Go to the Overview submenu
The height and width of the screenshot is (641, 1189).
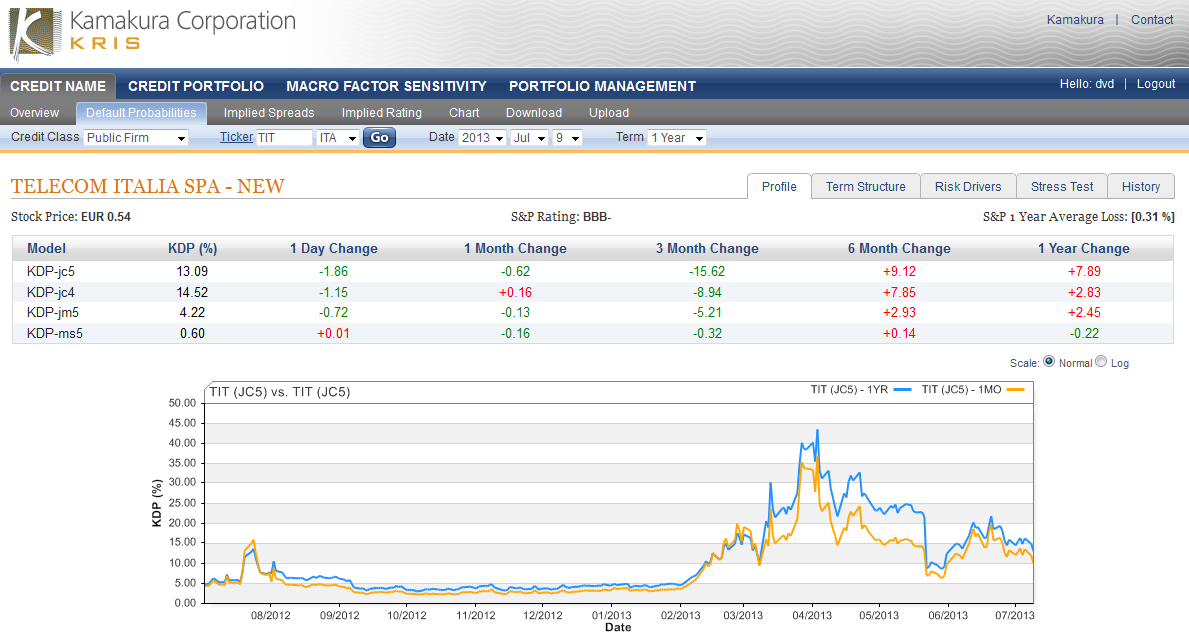(x=34, y=113)
